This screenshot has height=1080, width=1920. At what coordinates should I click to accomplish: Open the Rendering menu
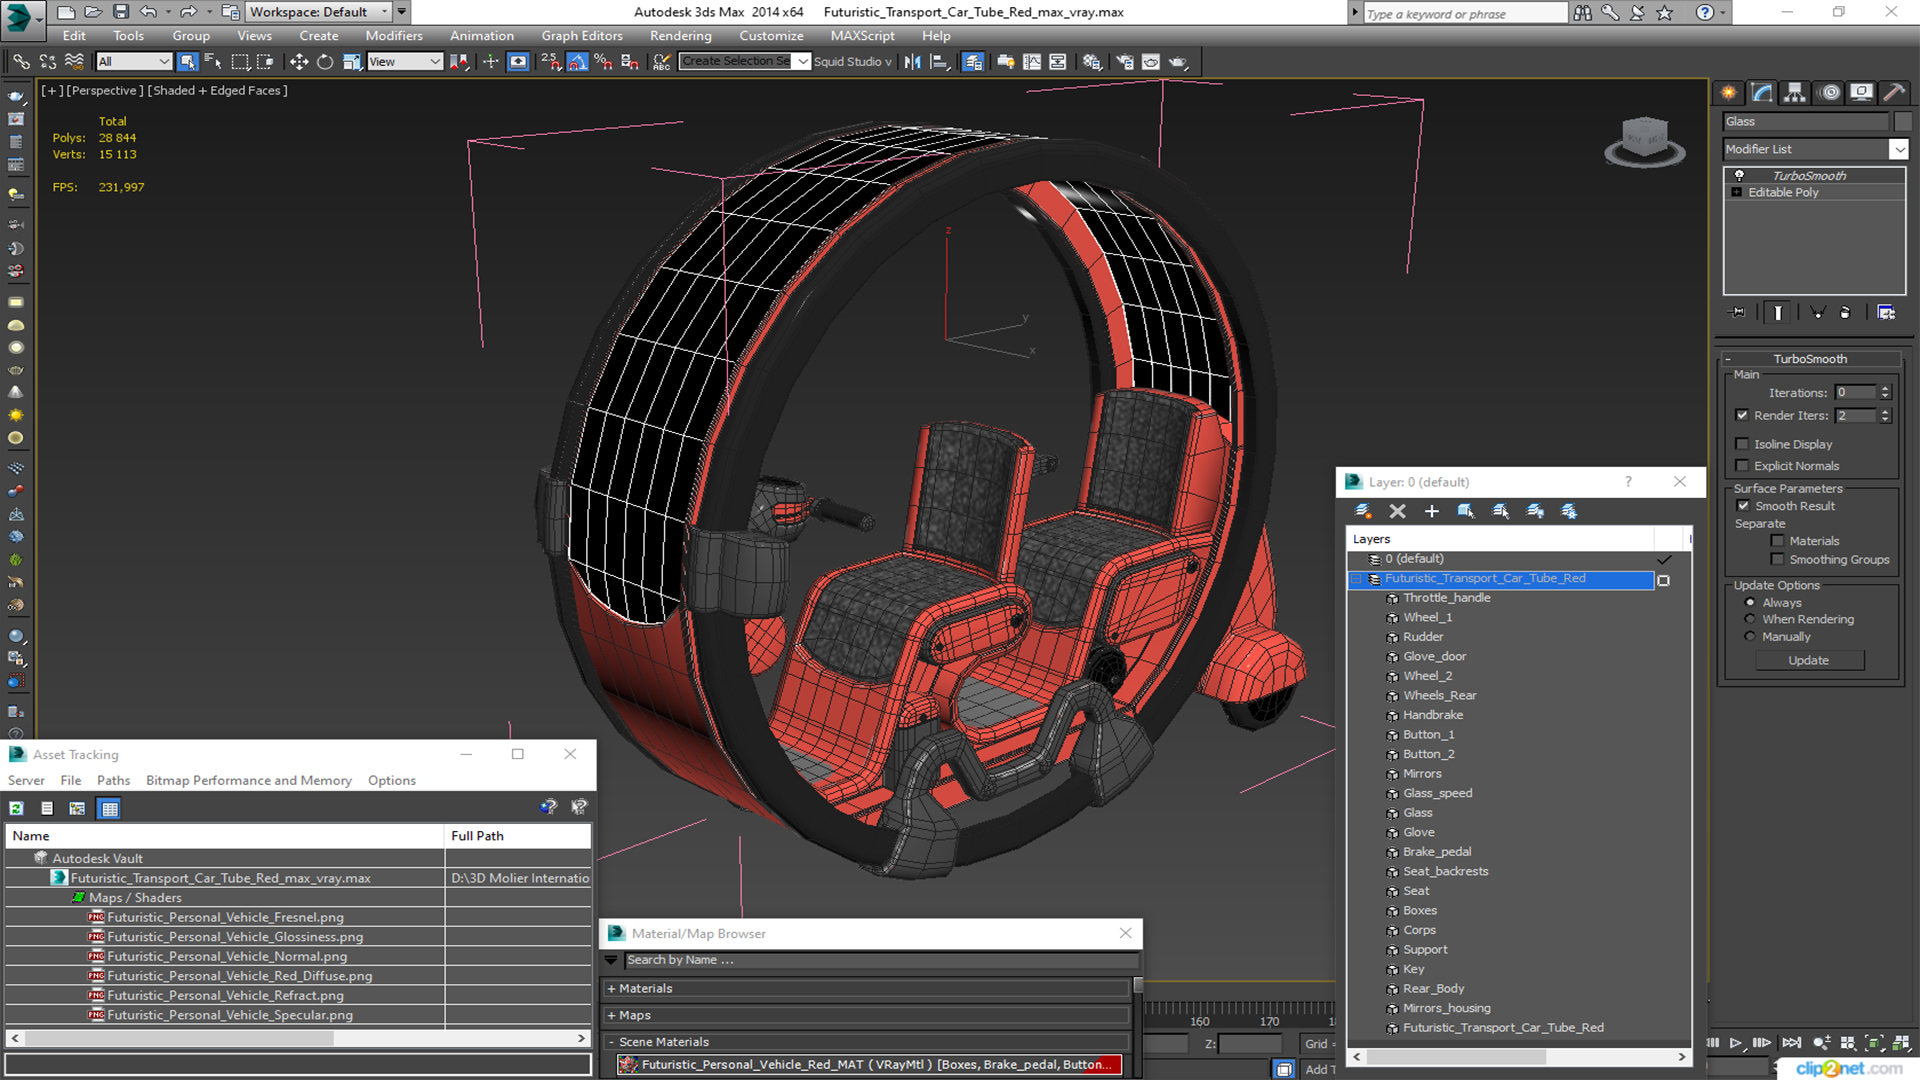pyautogui.click(x=680, y=35)
